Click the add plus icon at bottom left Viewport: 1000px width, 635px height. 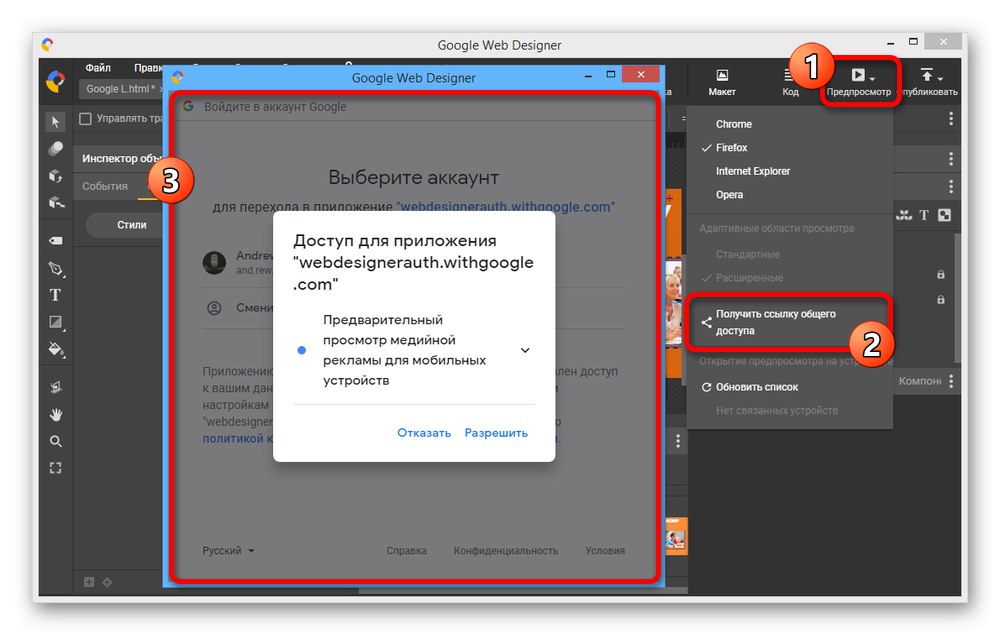coord(89,581)
